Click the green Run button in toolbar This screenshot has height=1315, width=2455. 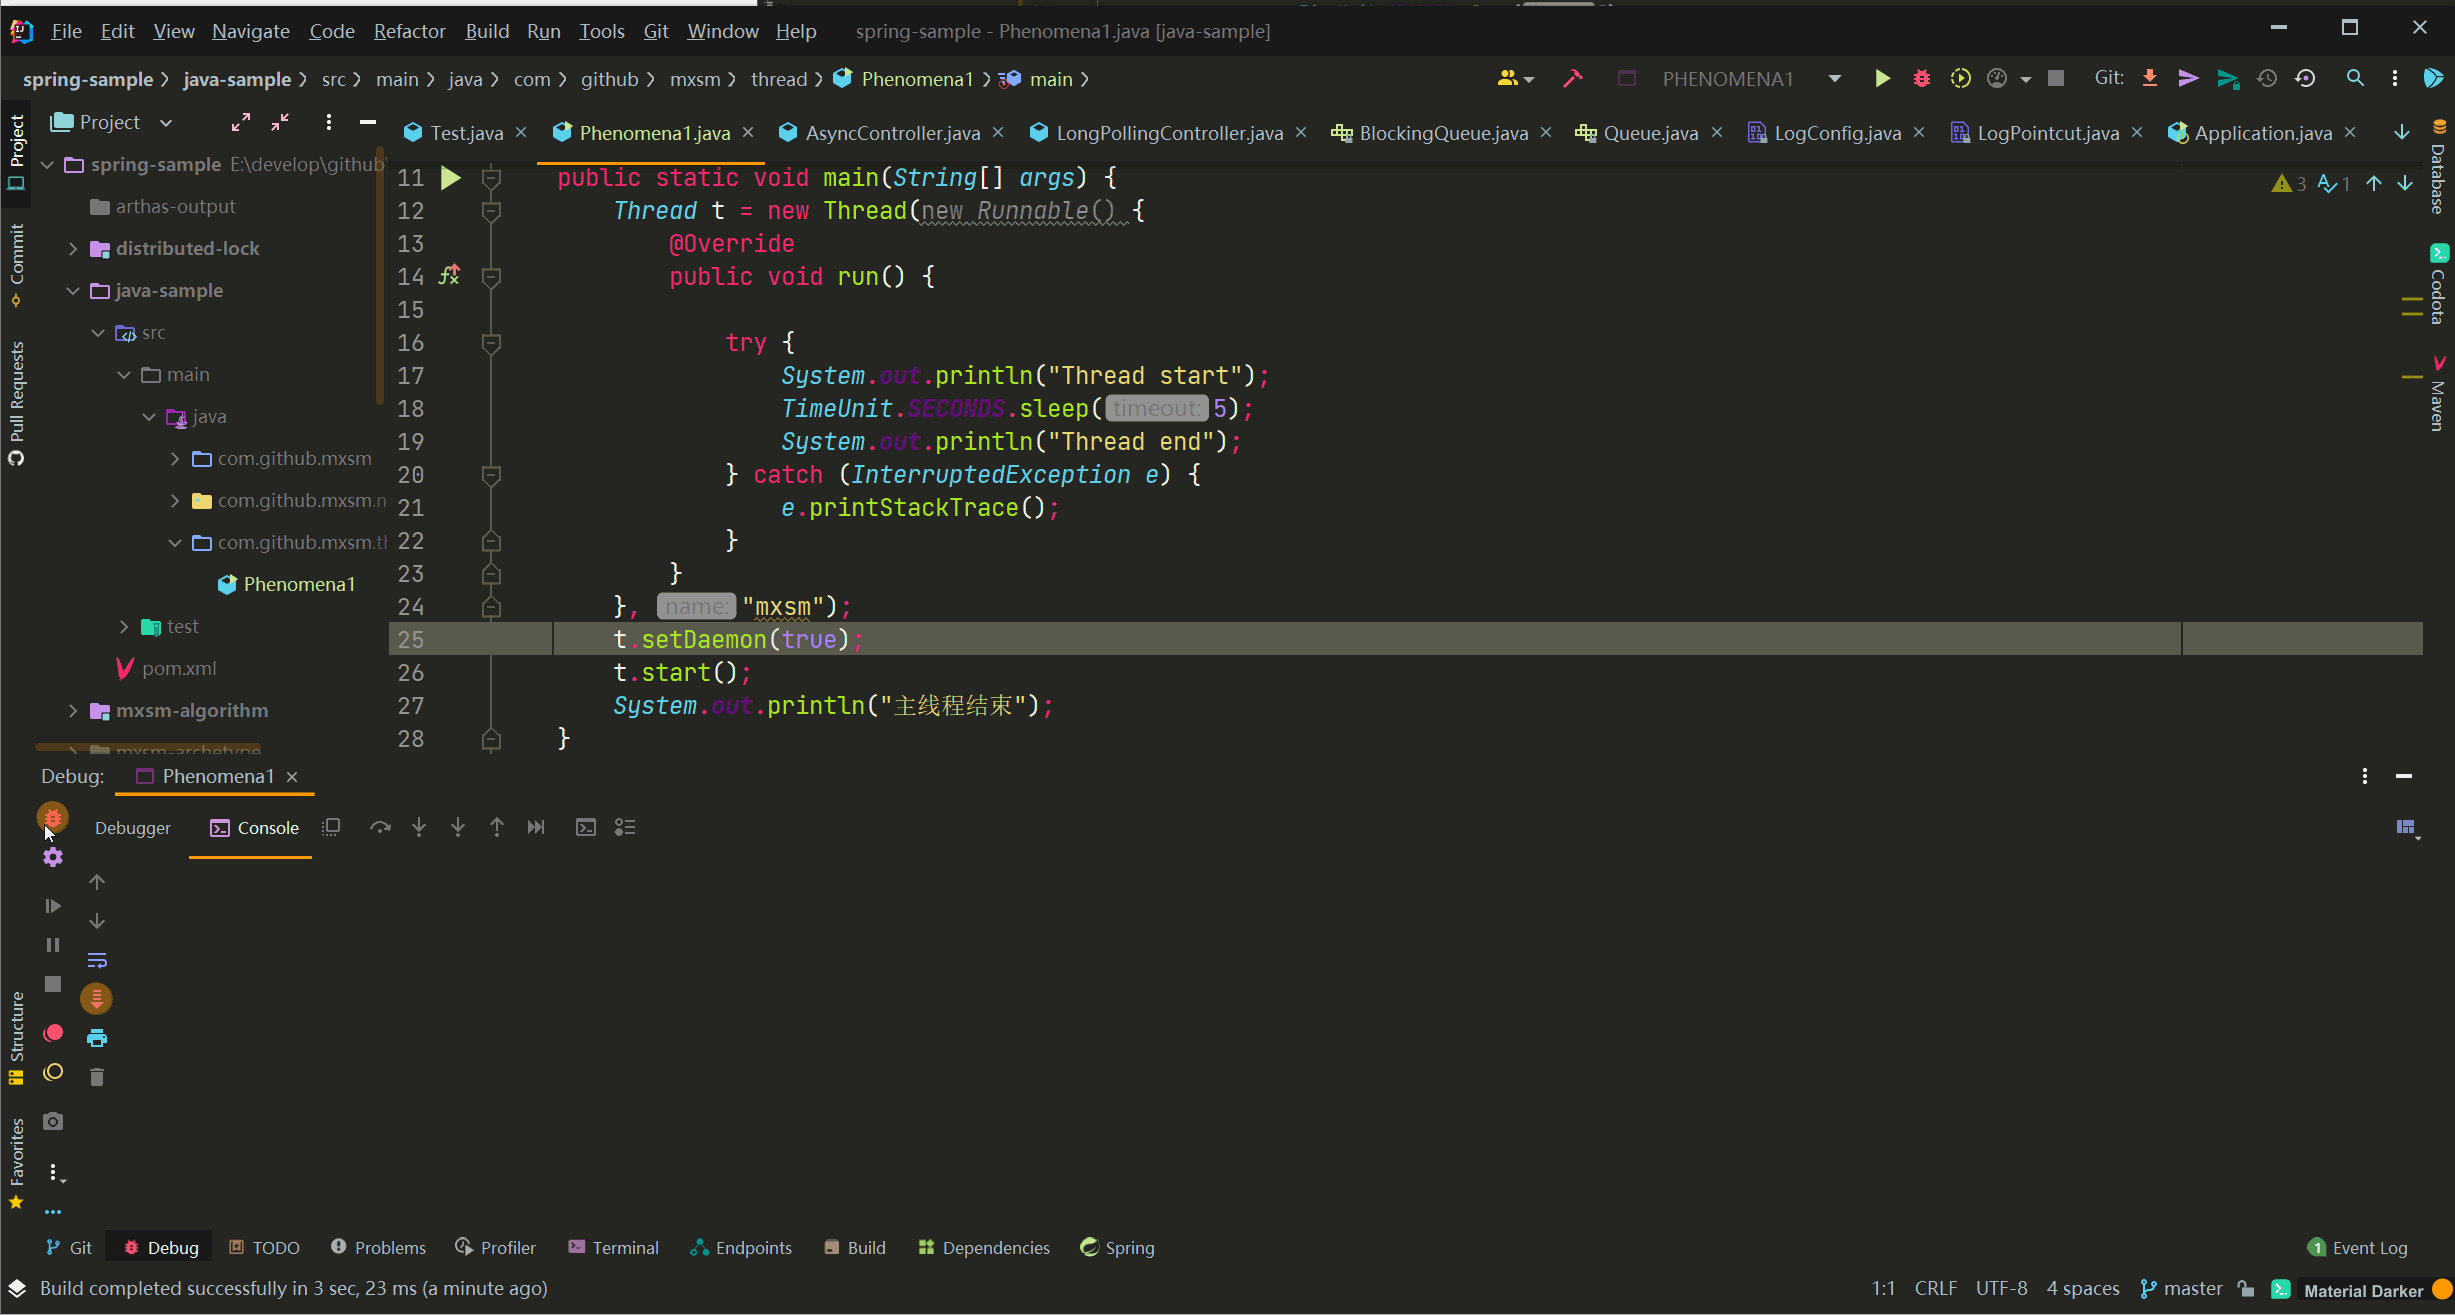coord(1882,79)
